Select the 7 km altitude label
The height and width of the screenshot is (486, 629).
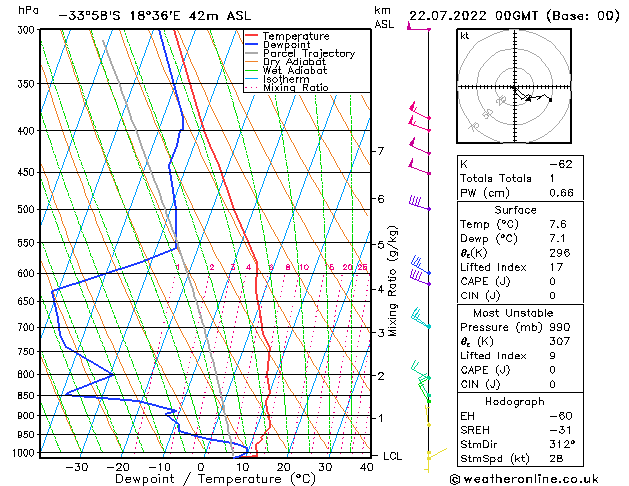[x=381, y=151]
